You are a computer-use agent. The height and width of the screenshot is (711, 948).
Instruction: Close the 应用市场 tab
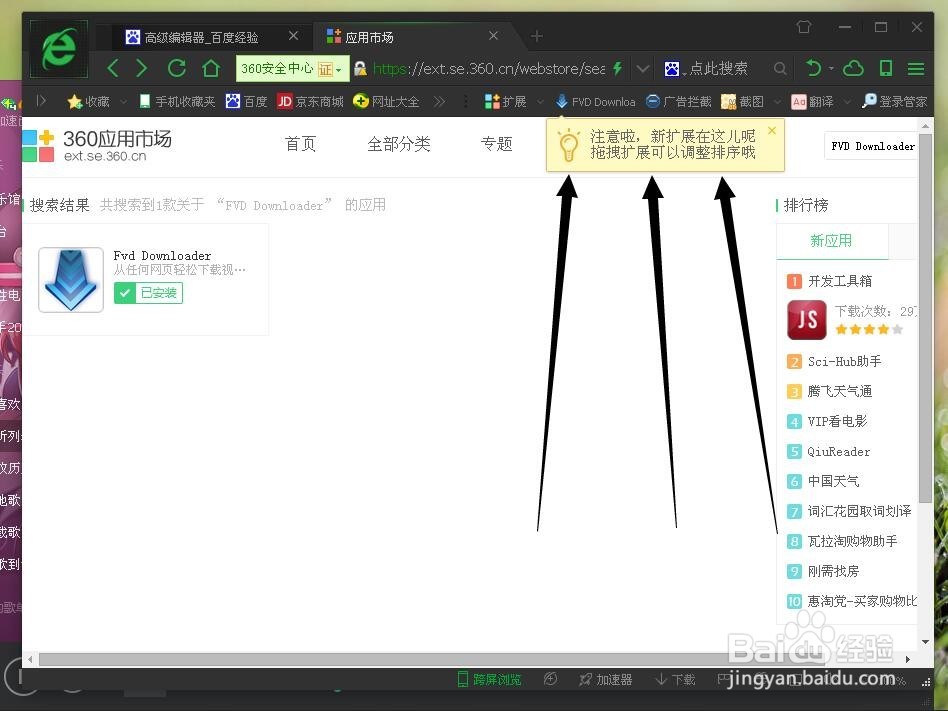coord(493,36)
